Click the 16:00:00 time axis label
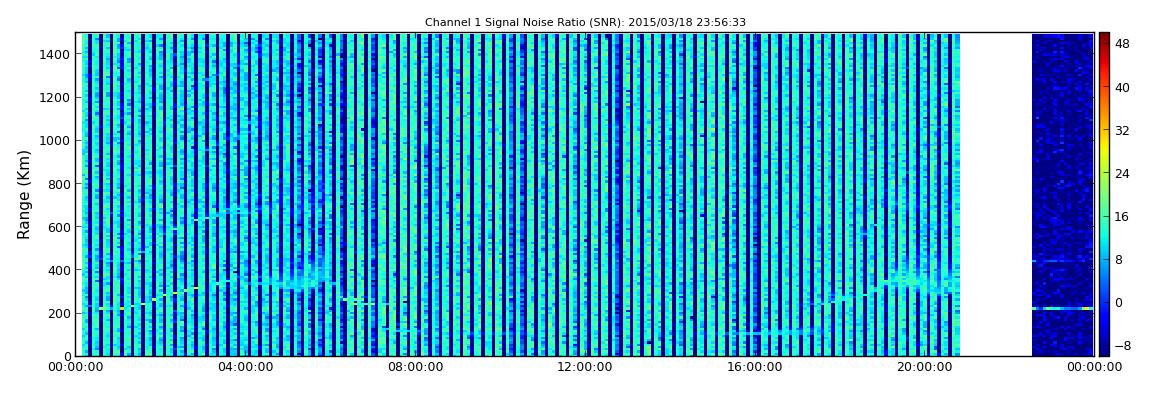The image size is (1150, 407). pyautogui.click(x=757, y=367)
